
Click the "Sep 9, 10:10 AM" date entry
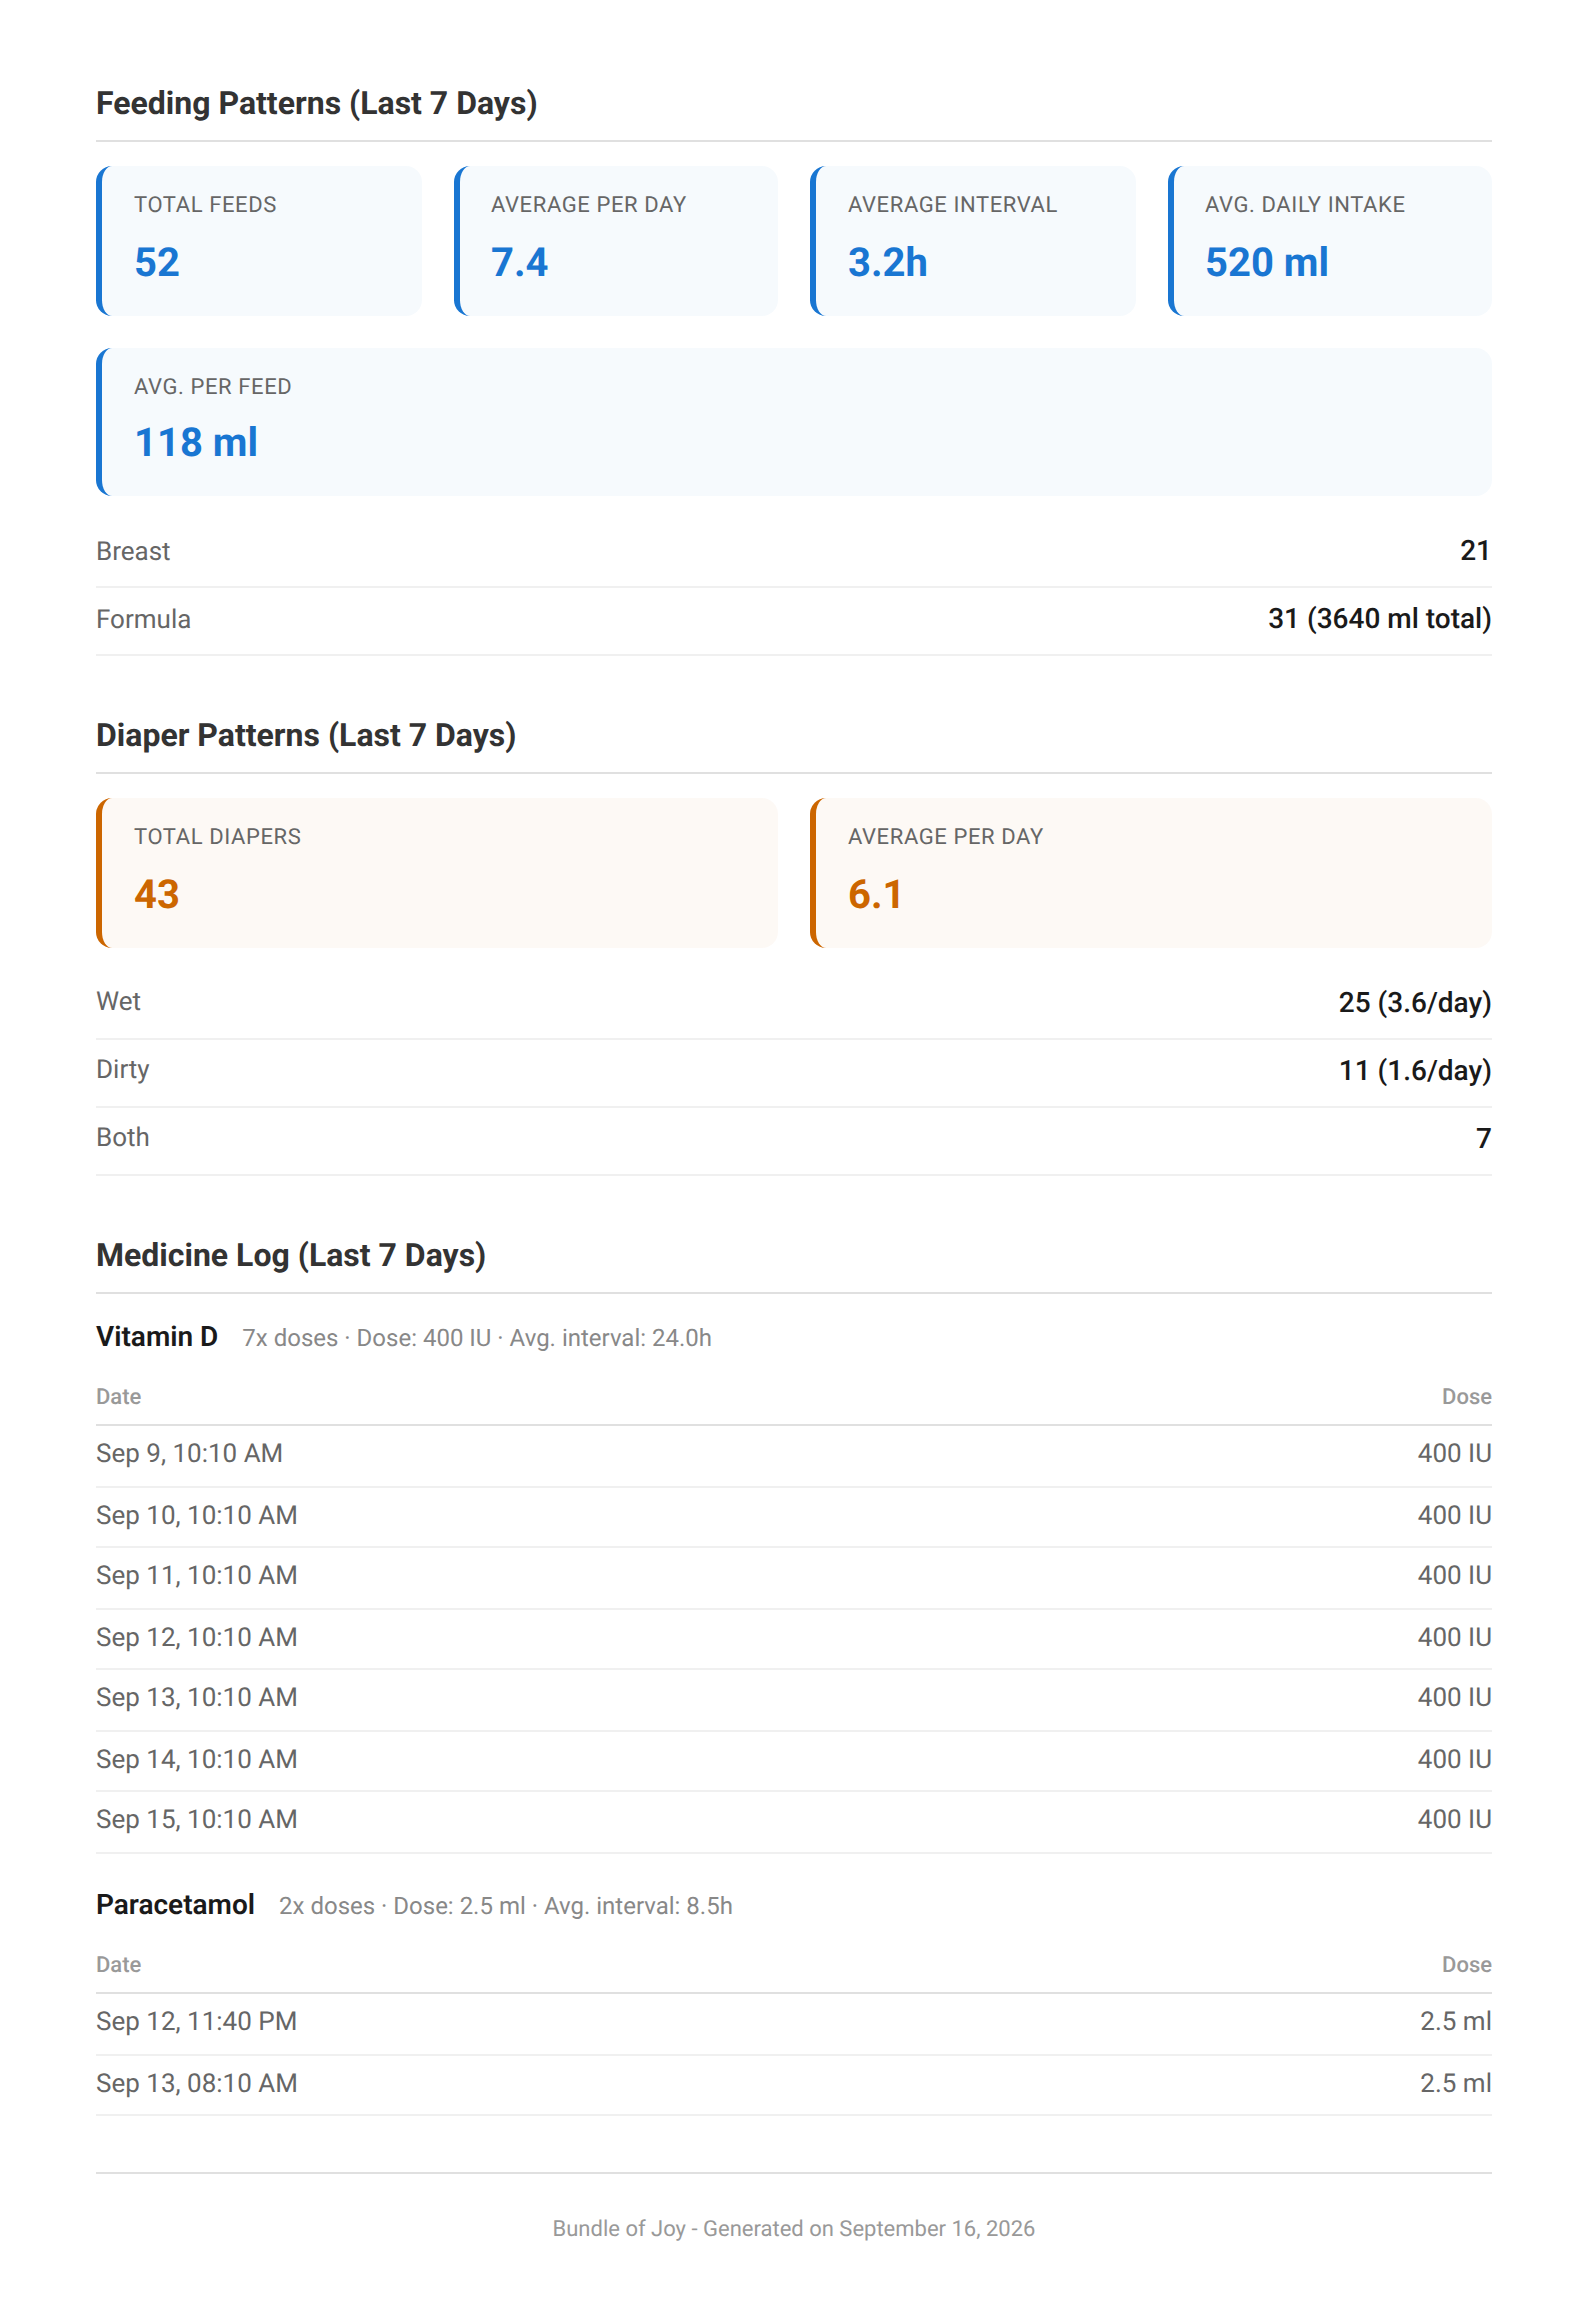(189, 1454)
